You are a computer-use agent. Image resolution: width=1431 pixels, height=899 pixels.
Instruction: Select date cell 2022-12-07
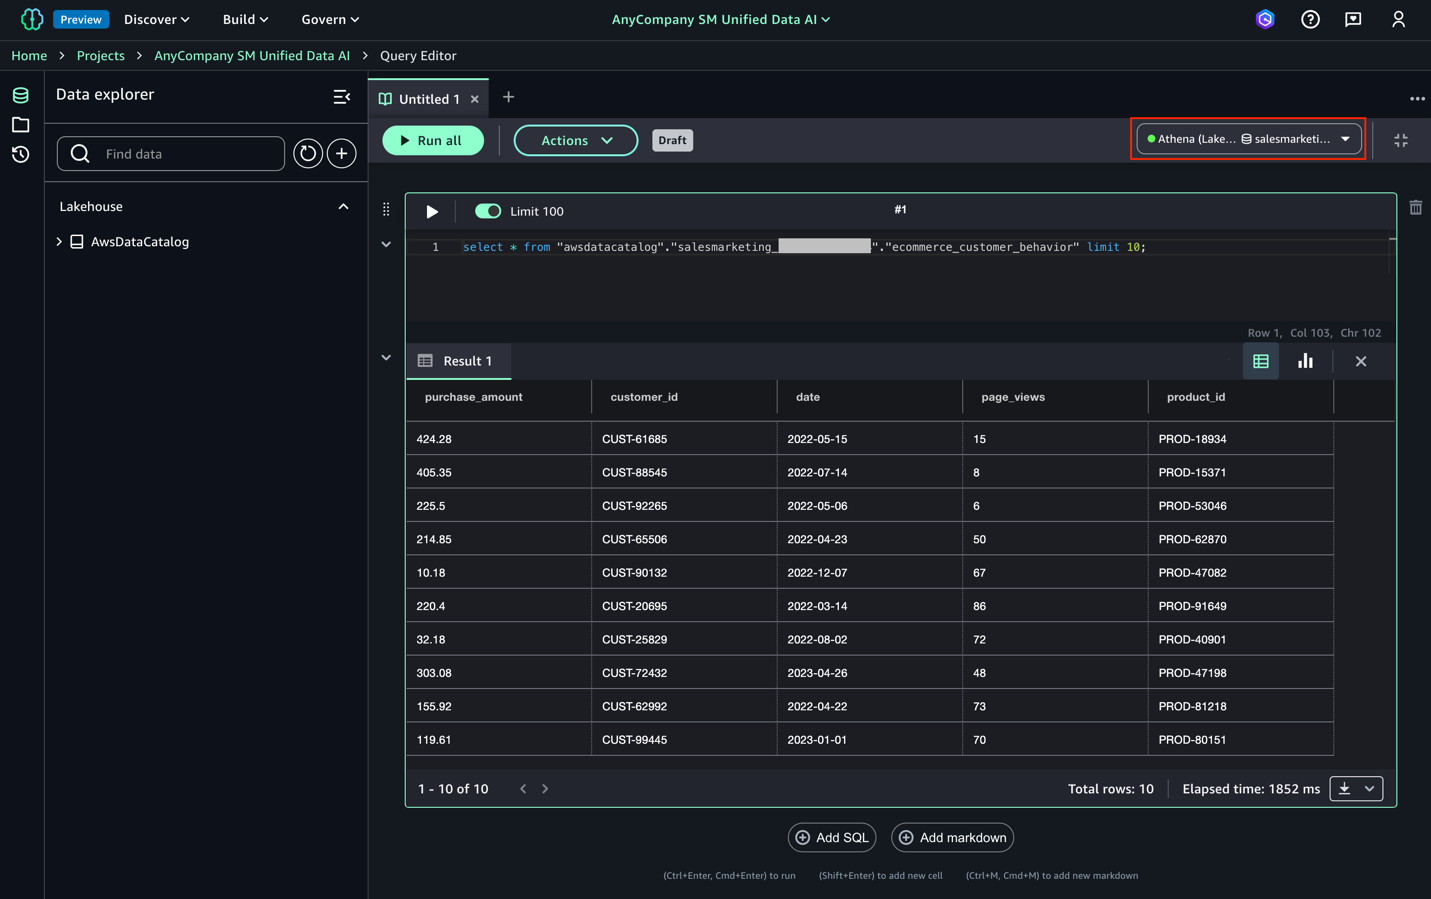point(870,573)
